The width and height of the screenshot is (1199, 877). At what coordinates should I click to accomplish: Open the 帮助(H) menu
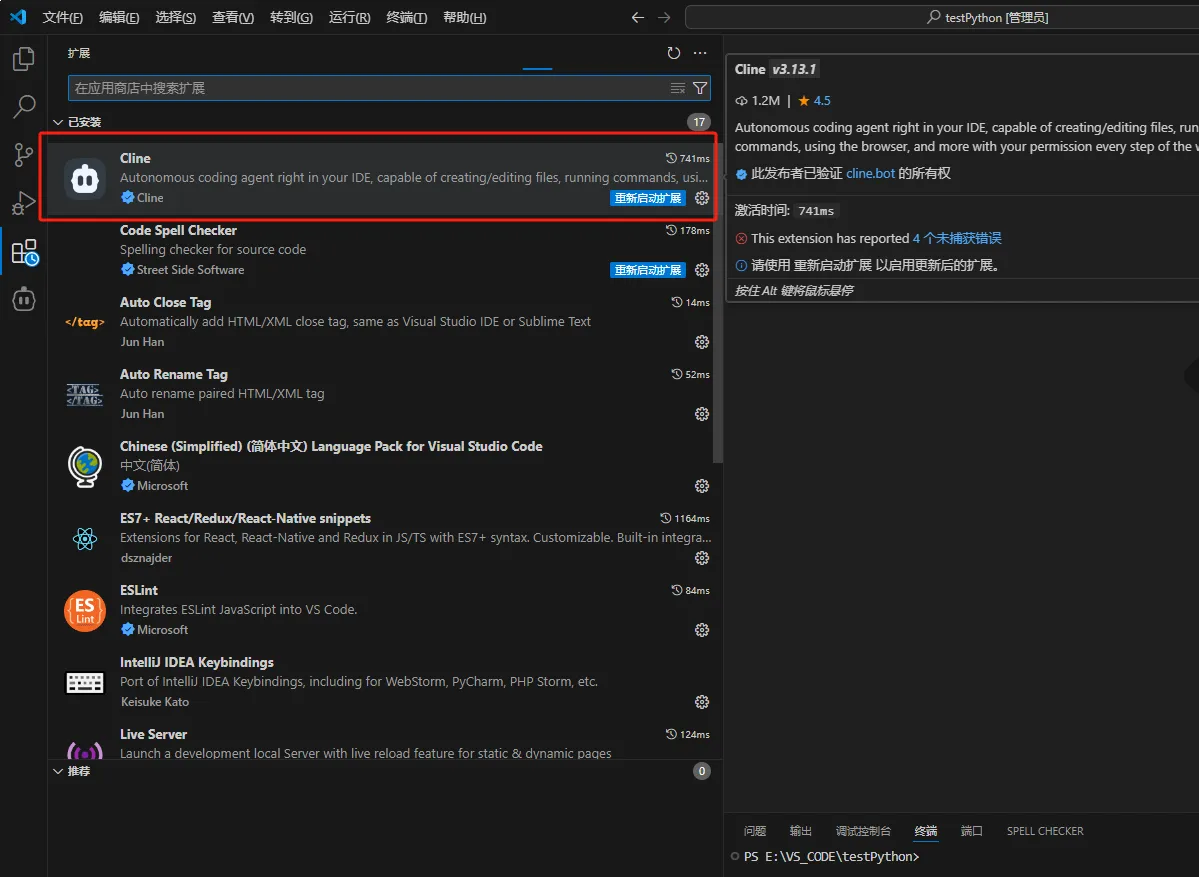point(464,17)
